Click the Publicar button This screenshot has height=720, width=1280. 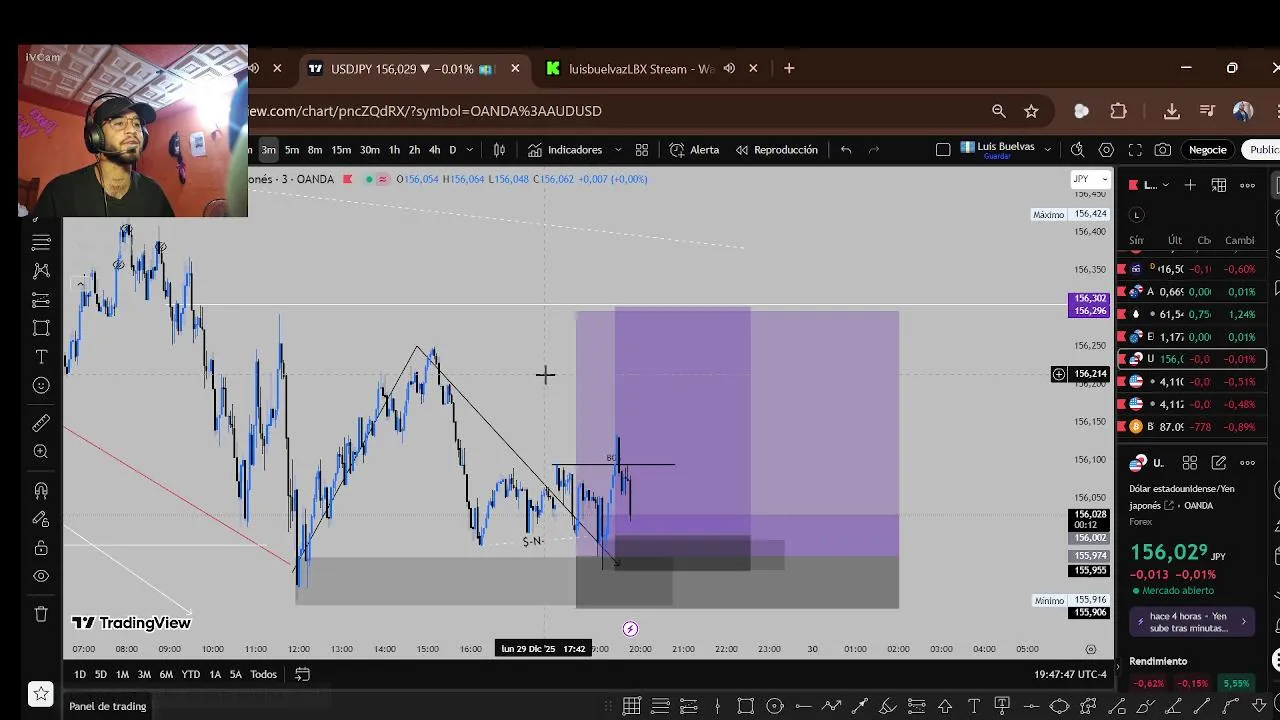pos(1262,150)
